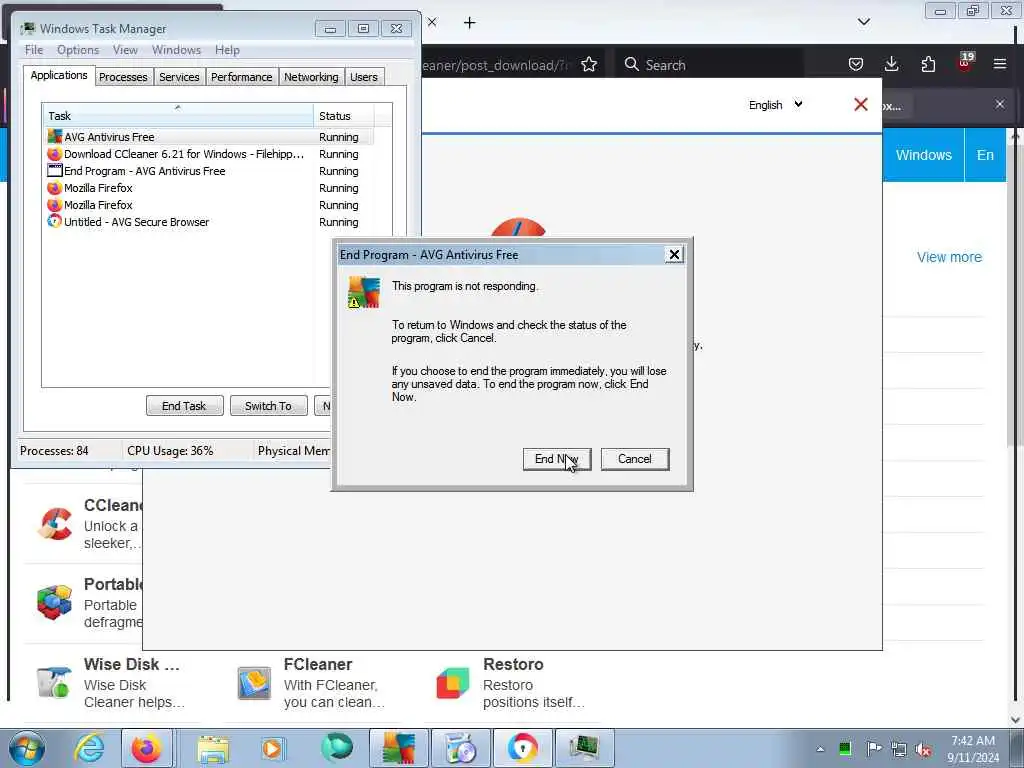Screen dimensions: 1024x768
Task: Open the Firefox hamburger menu
Action: 1000,64
